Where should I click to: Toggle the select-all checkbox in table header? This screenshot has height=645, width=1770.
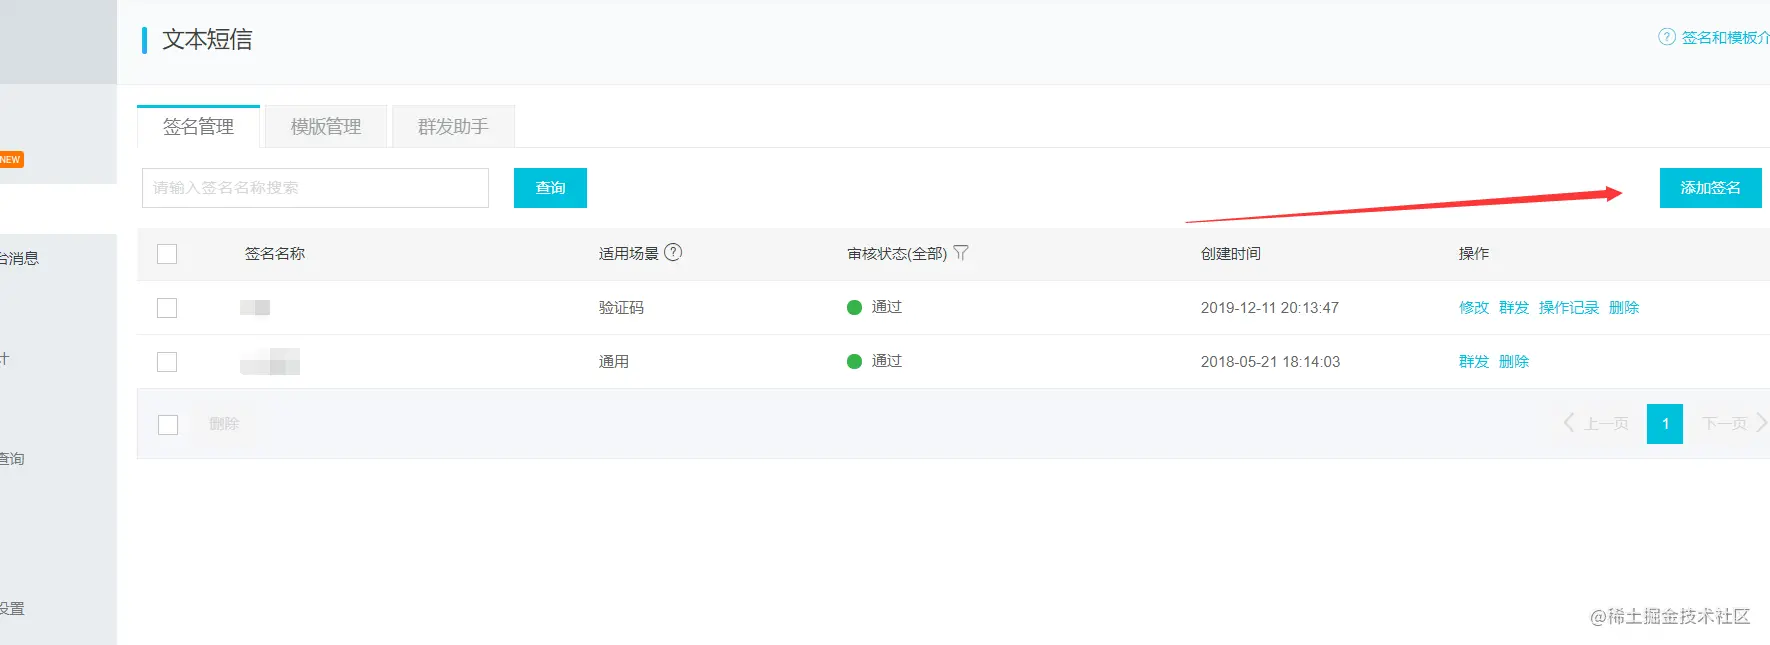(x=167, y=254)
